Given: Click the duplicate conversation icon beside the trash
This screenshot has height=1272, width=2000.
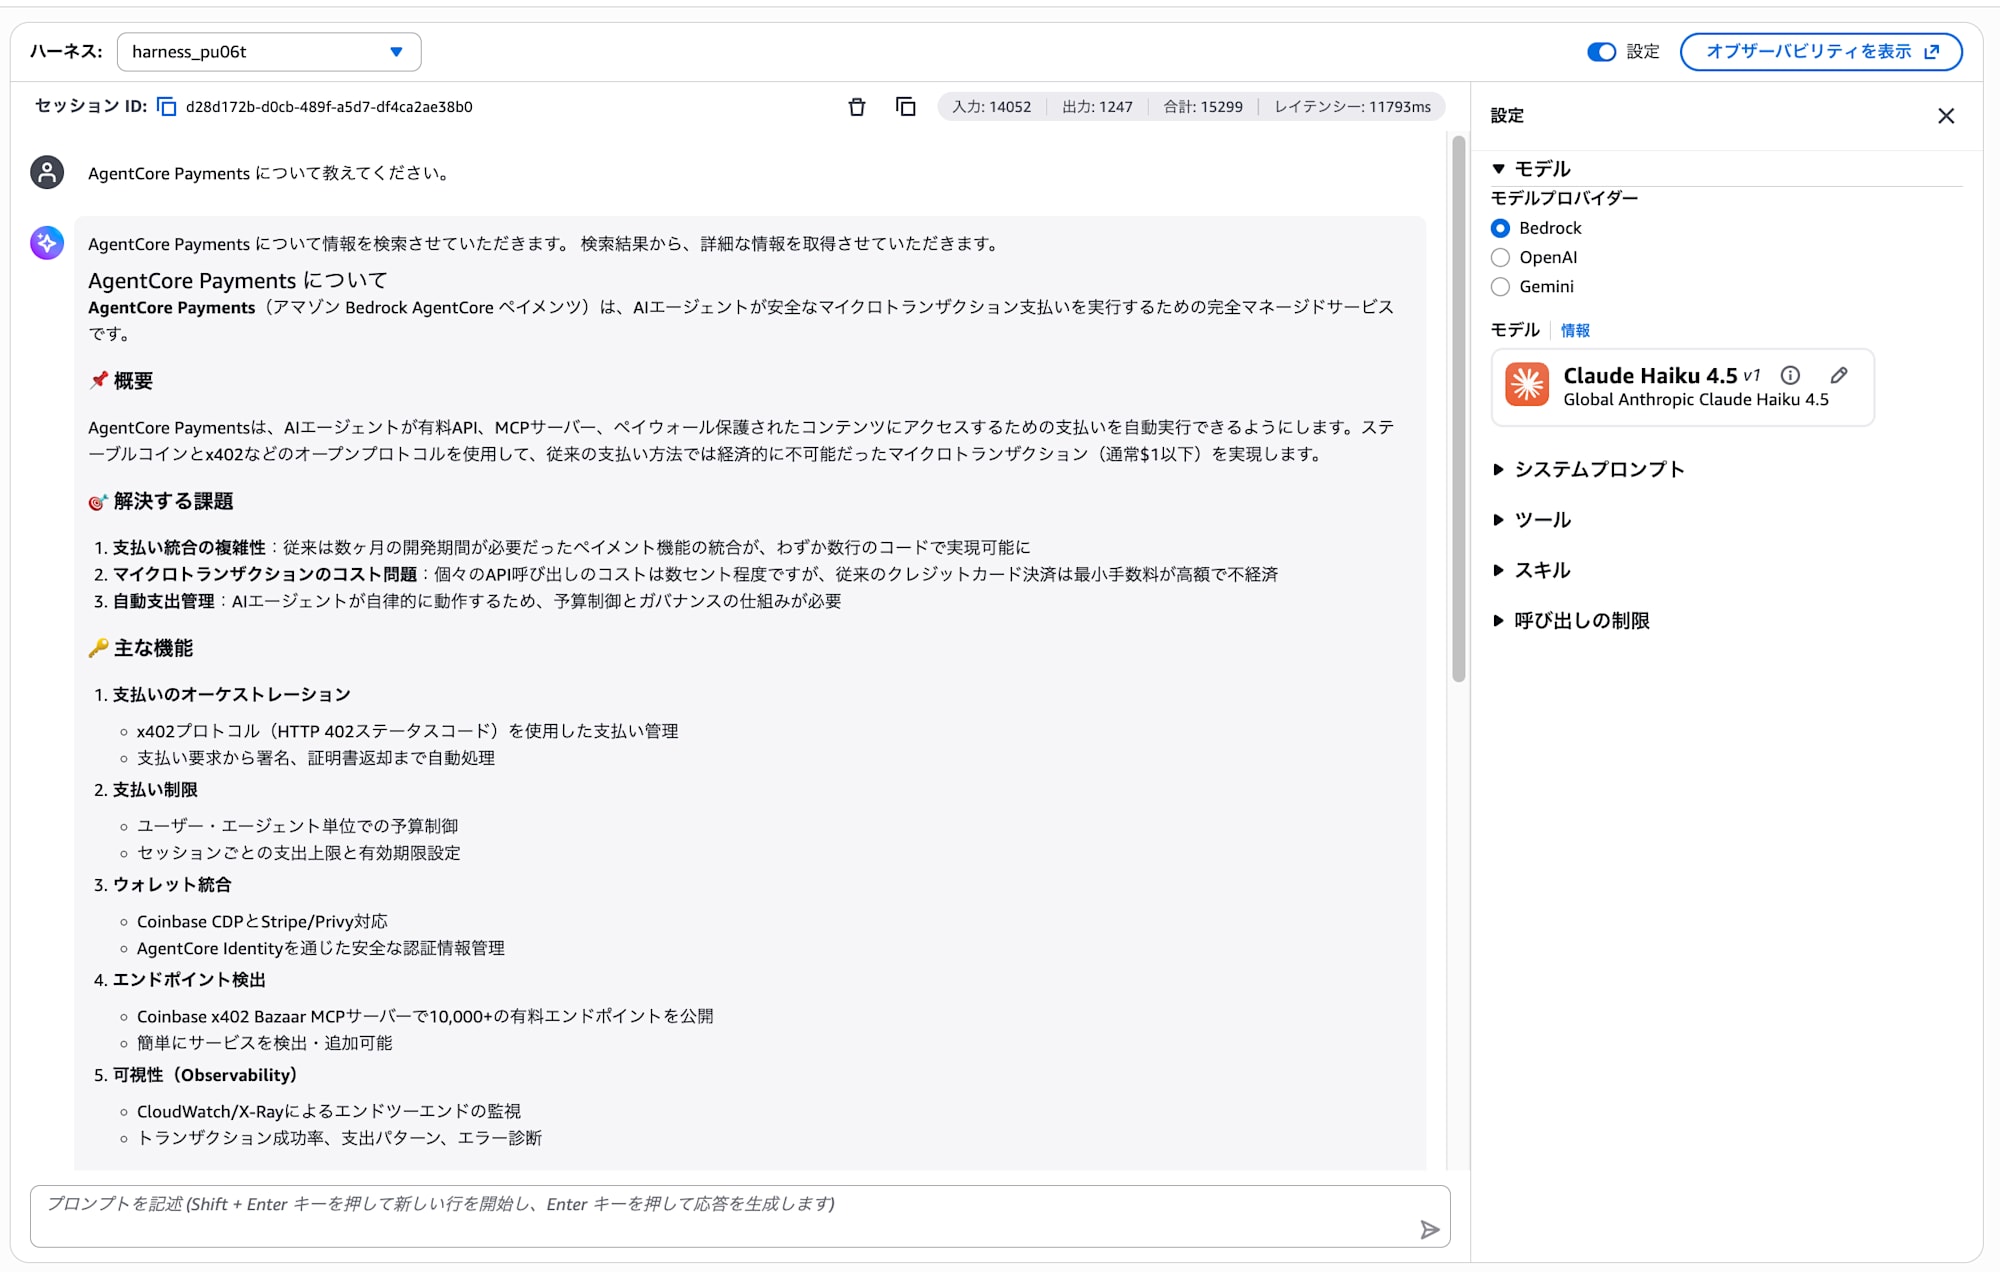Looking at the screenshot, I should [906, 107].
